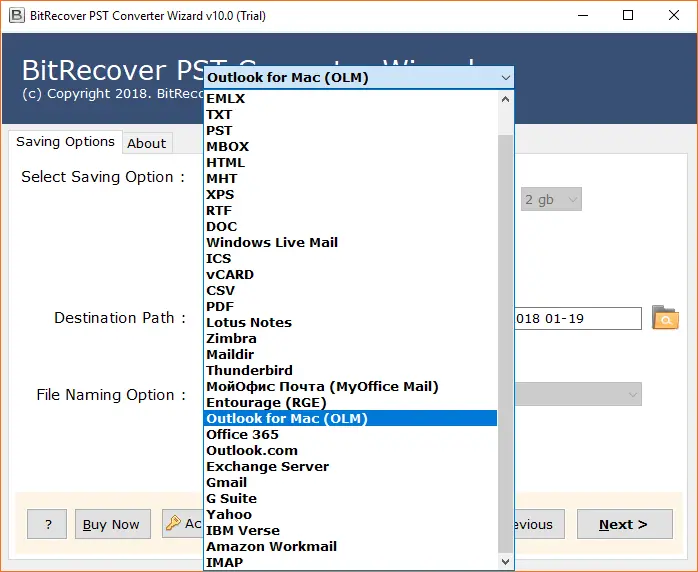Click the key icon on the Activate button
Screen dimensions: 698x572
coord(173,523)
